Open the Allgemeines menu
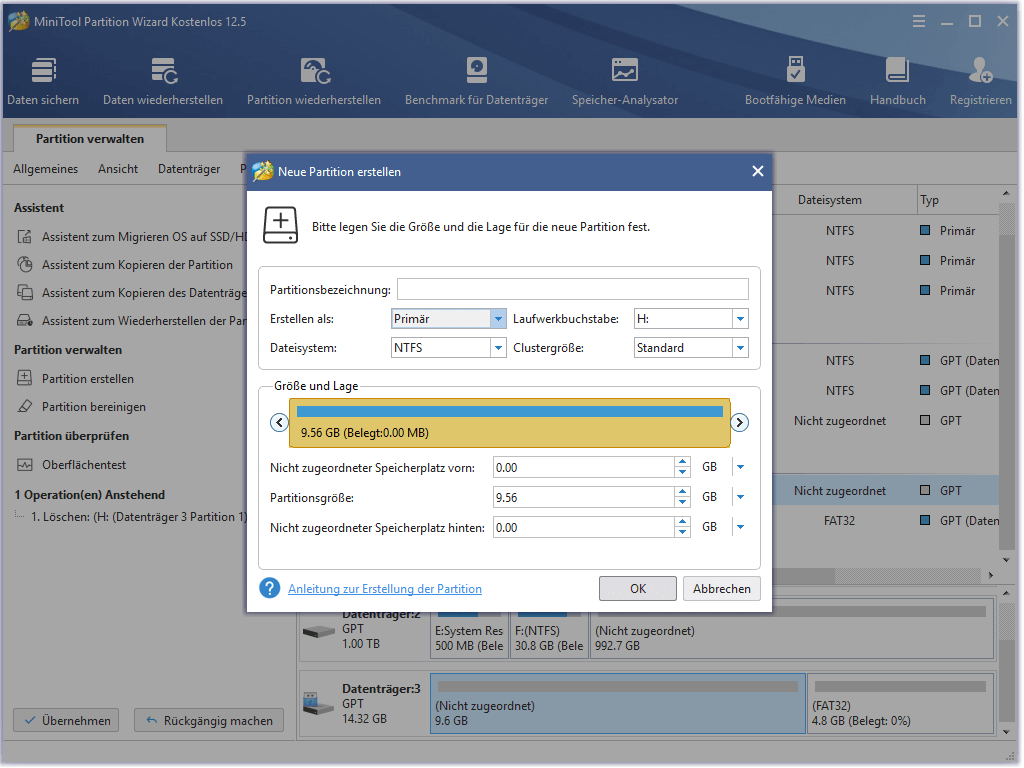This screenshot has width=1024, height=768. (x=46, y=169)
